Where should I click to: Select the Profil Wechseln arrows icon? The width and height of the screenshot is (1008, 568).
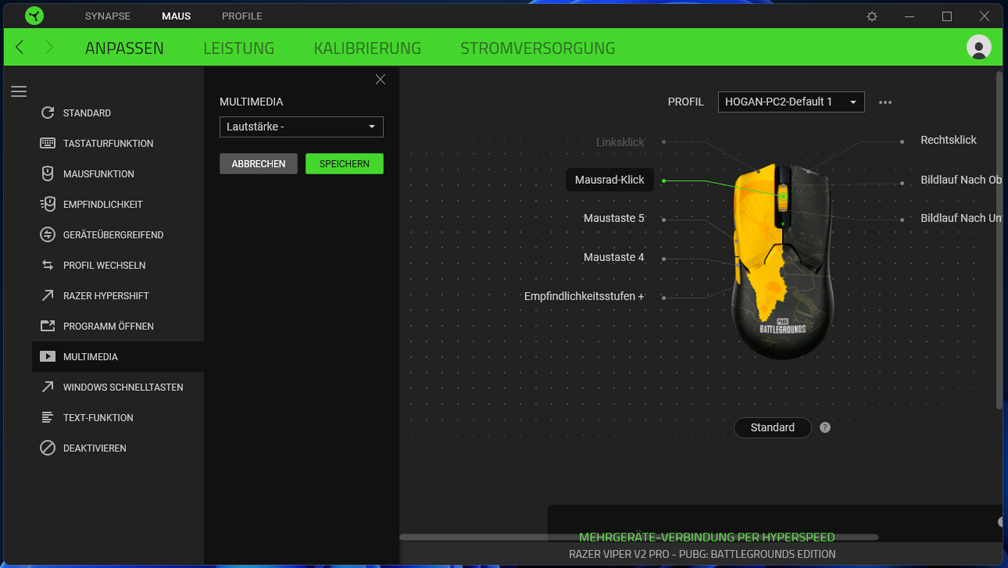pyautogui.click(x=48, y=265)
